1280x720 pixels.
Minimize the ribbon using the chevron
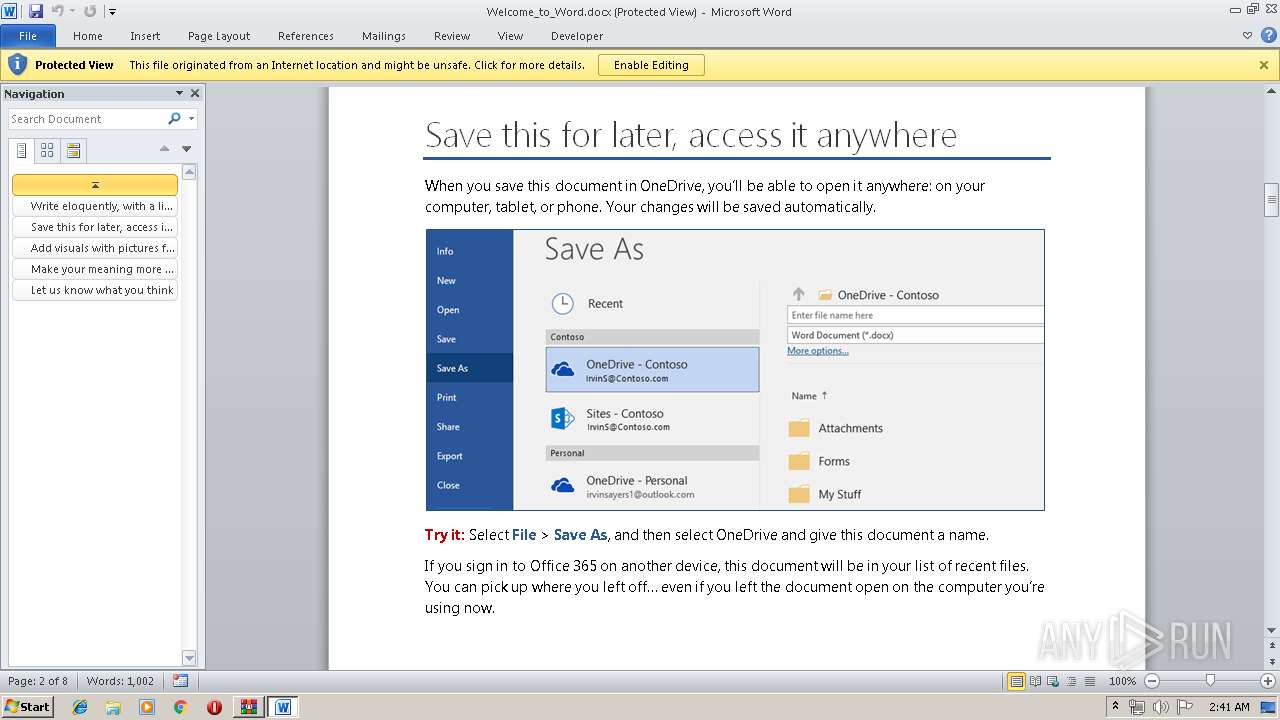[1247, 35]
